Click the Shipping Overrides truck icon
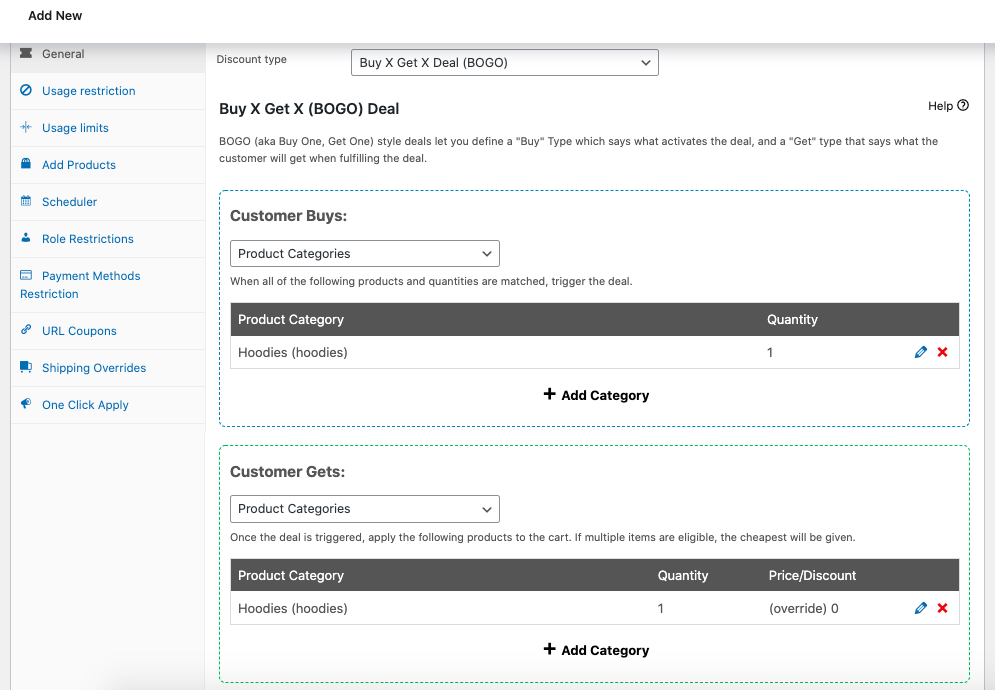Viewport: 995px width, 690px height. click(26, 367)
